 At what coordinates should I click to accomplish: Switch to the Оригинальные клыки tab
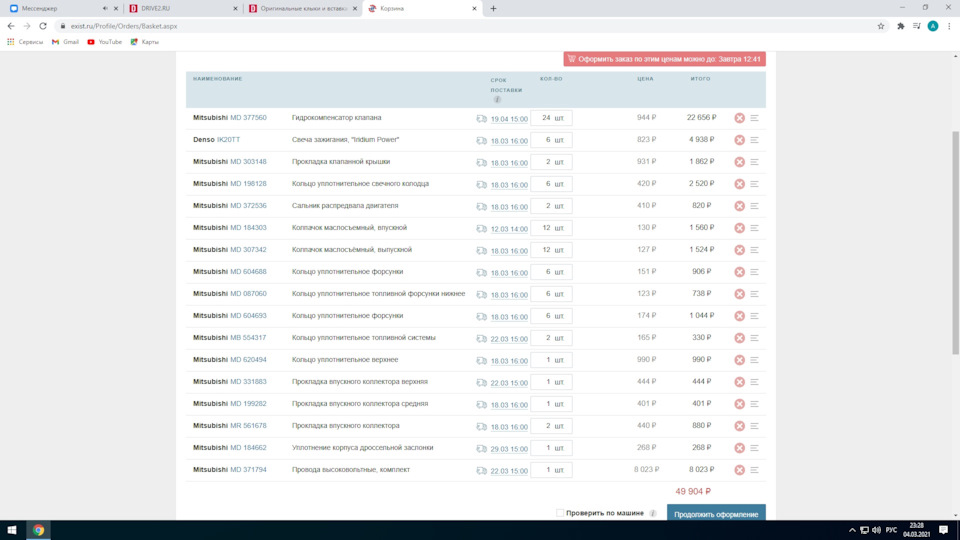click(x=303, y=9)
